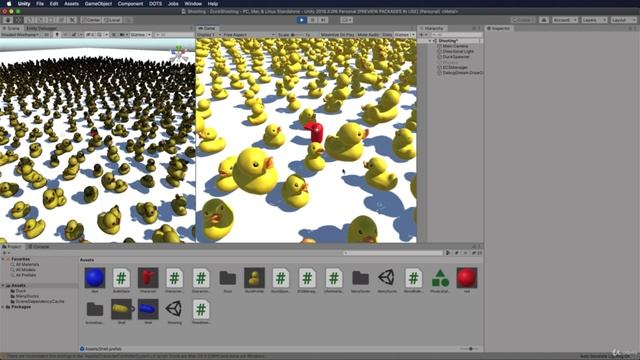
Task: Toggle Center pivot mode button
Action: pyautogui.click(x=91, y=20)
